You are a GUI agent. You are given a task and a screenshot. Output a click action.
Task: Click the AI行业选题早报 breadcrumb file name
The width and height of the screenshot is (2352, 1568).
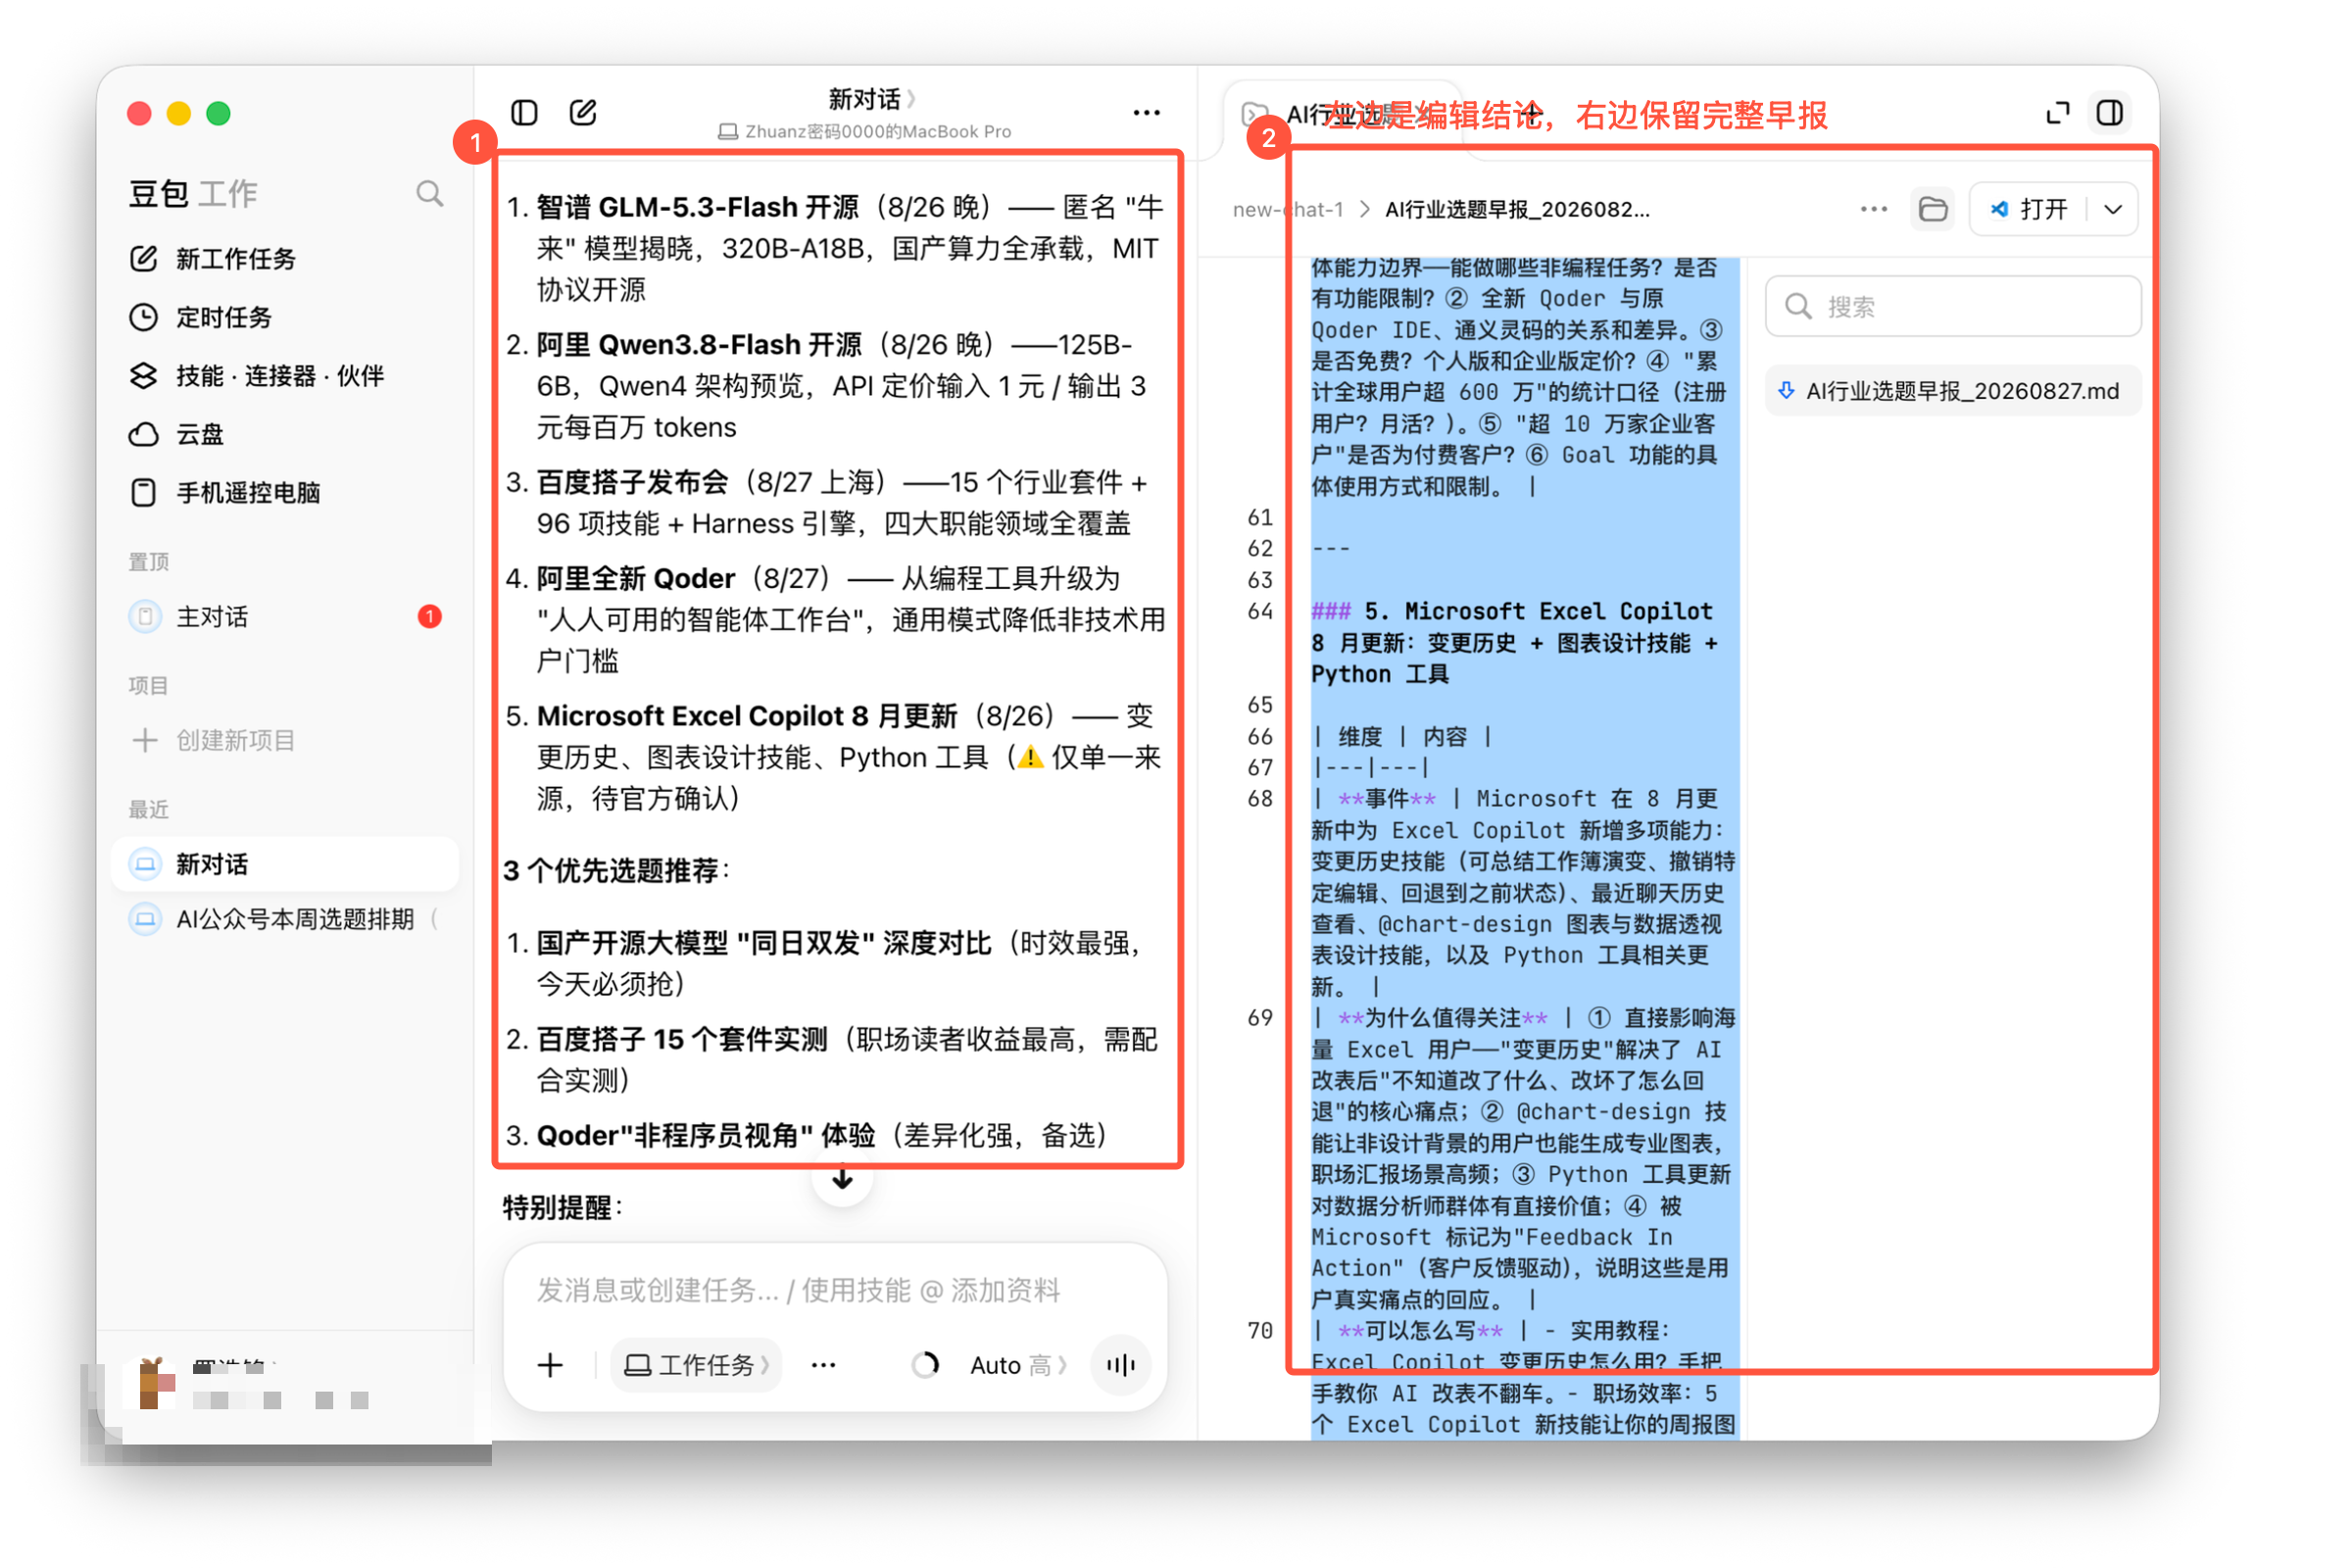coord(1517,210)
